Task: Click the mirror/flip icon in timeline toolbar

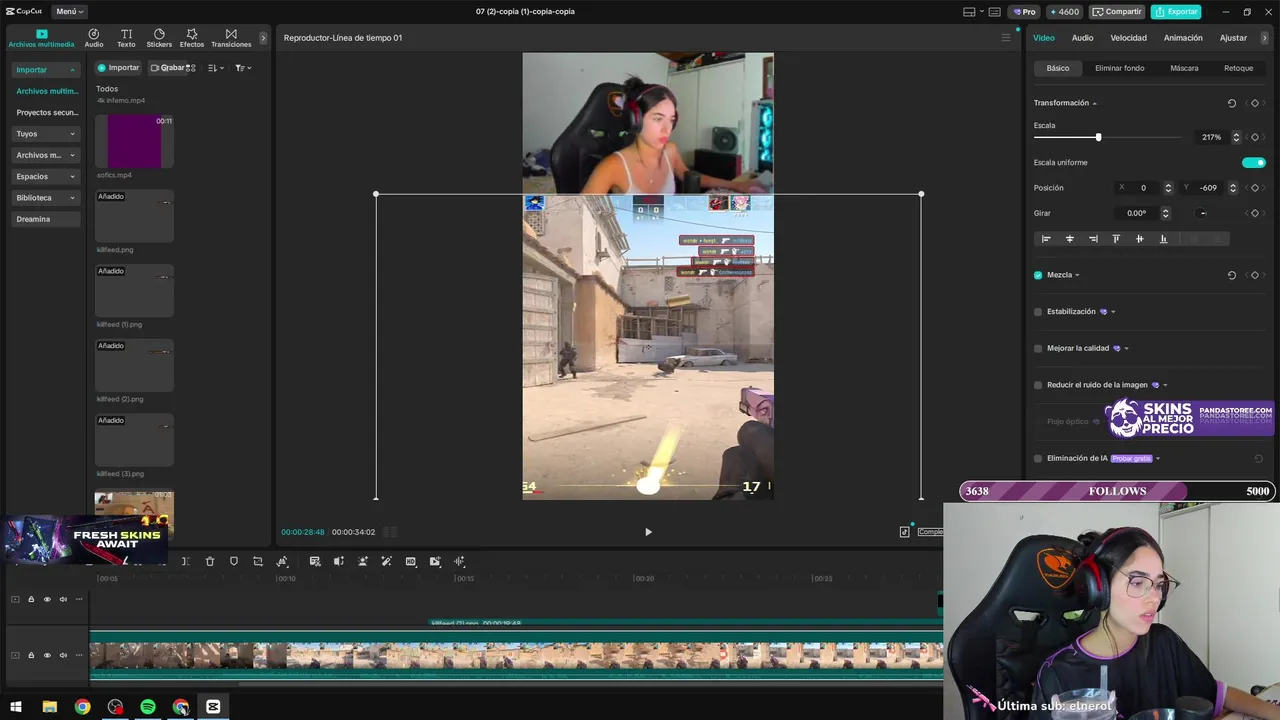Action: pos(339,561)
